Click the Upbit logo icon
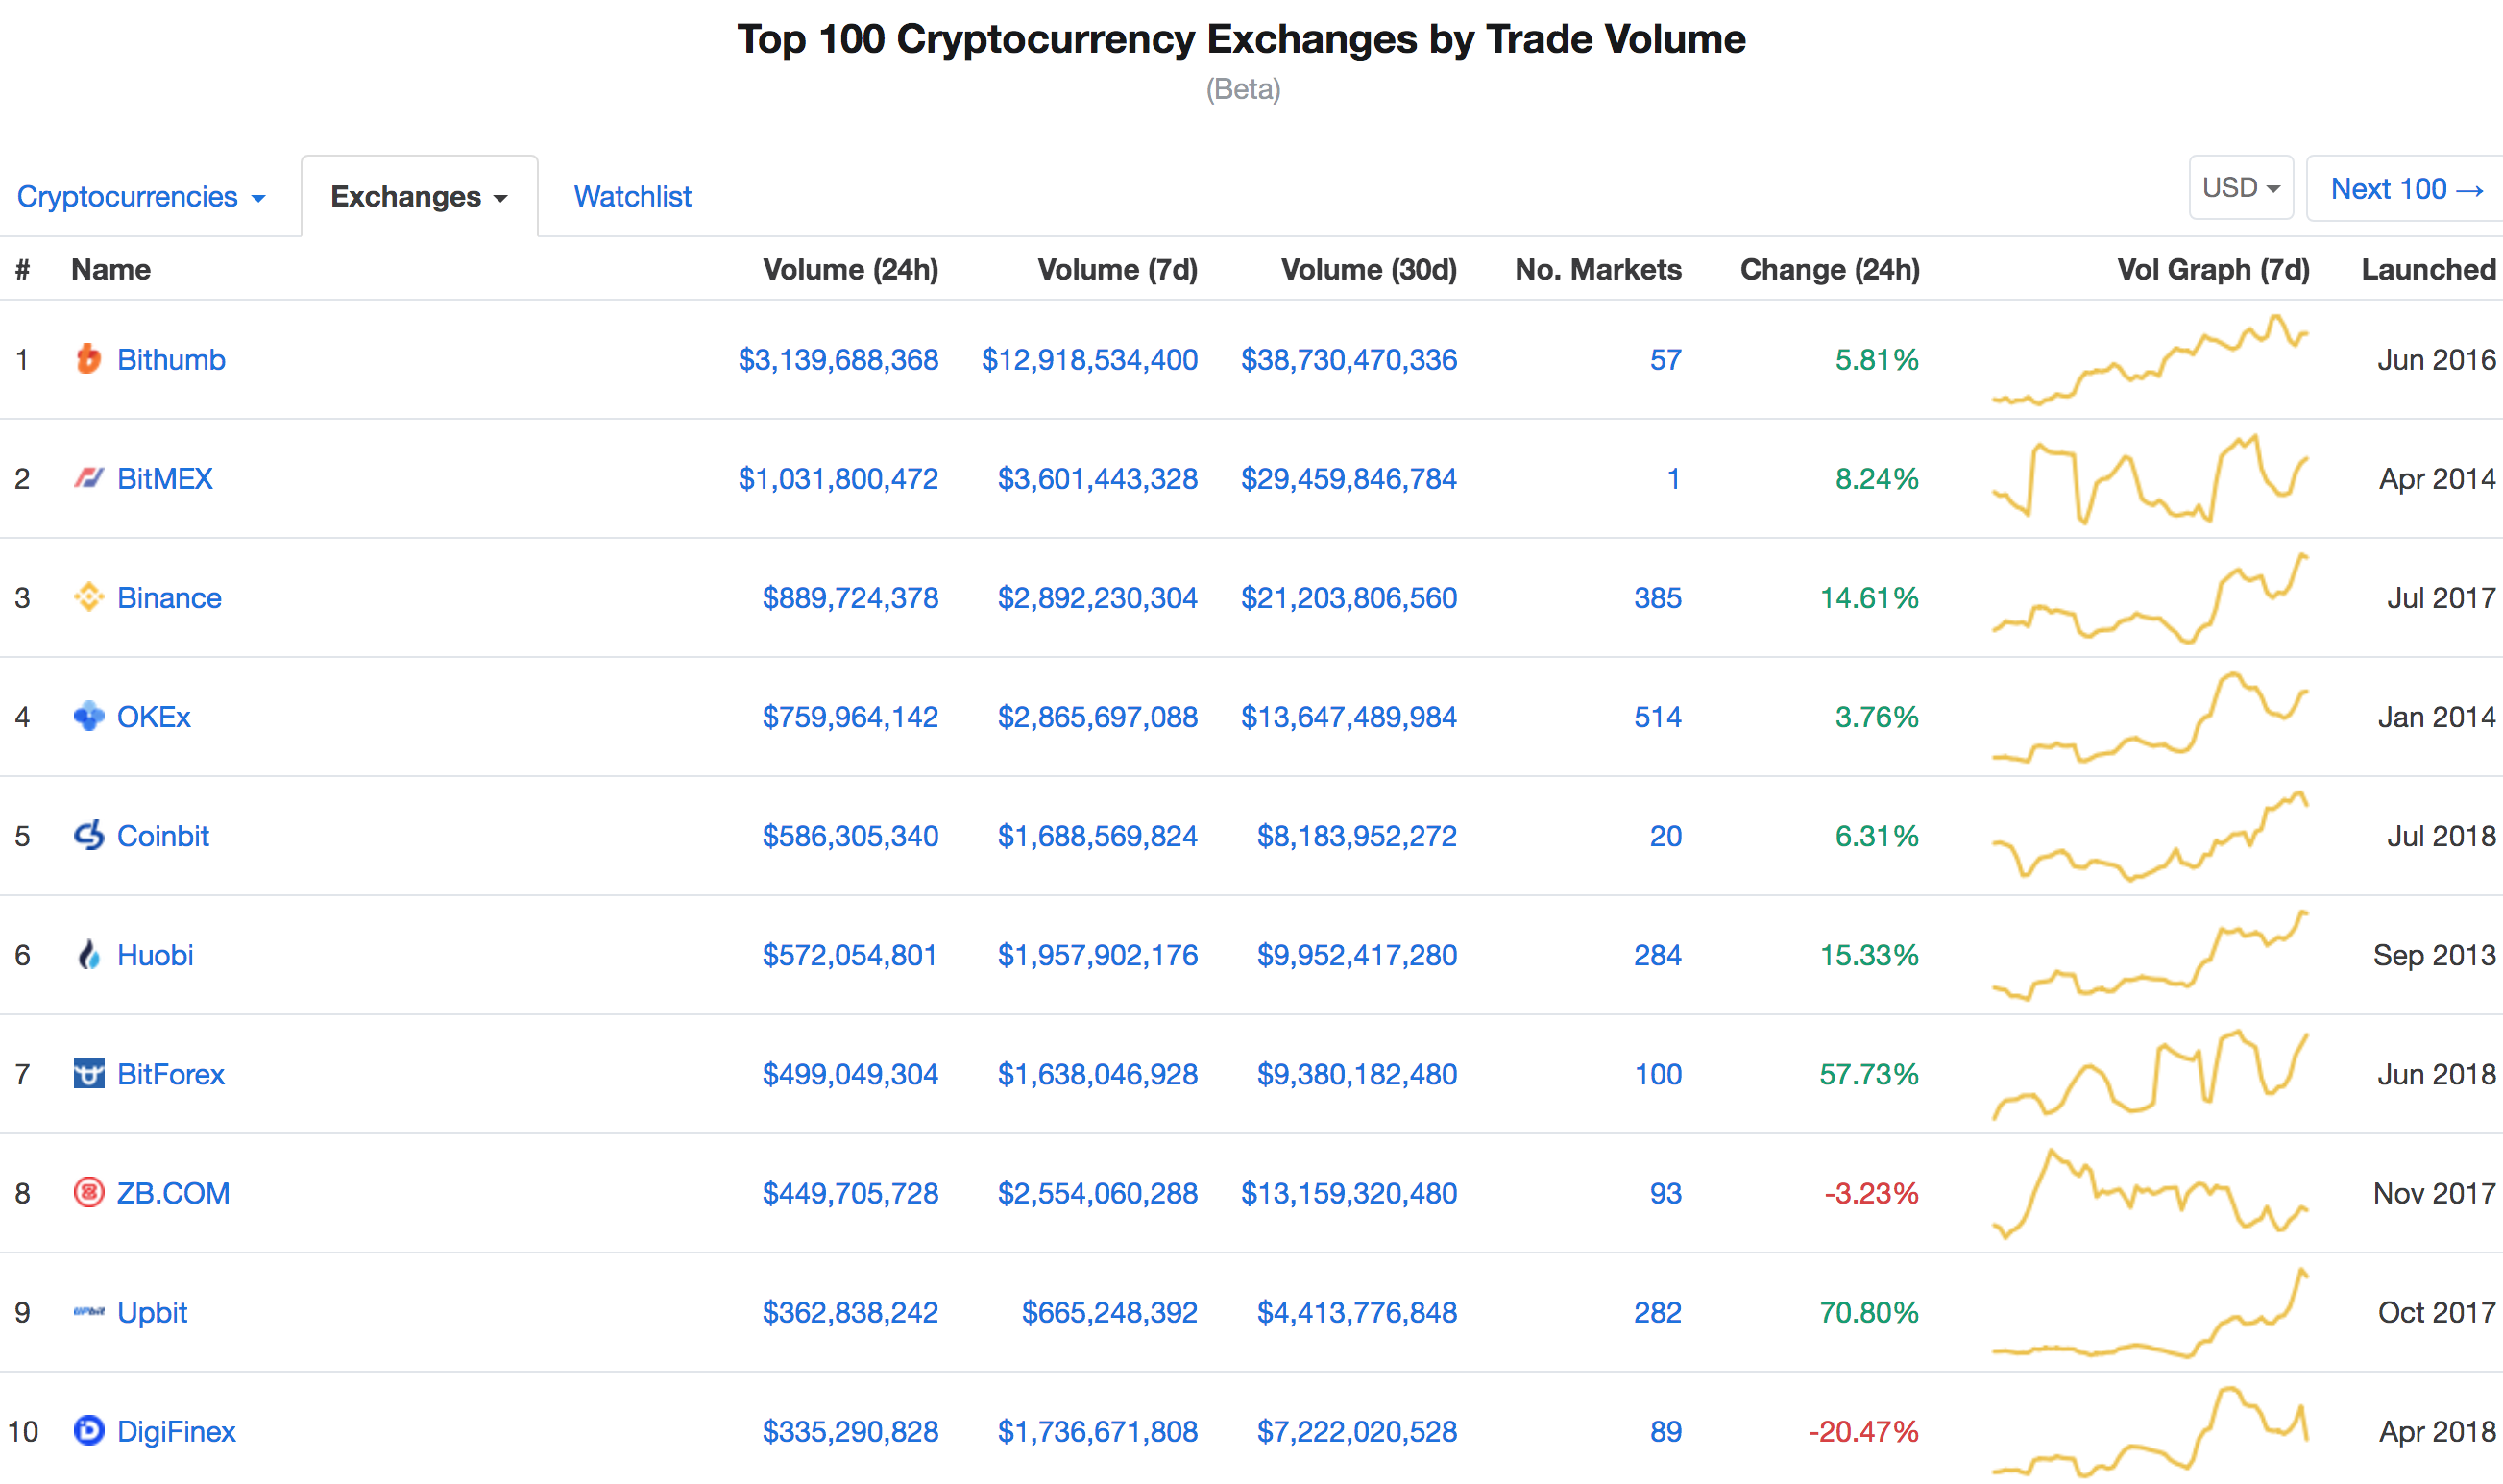The height and width of the screenshot is (1484, 2503). [89, 1311]
